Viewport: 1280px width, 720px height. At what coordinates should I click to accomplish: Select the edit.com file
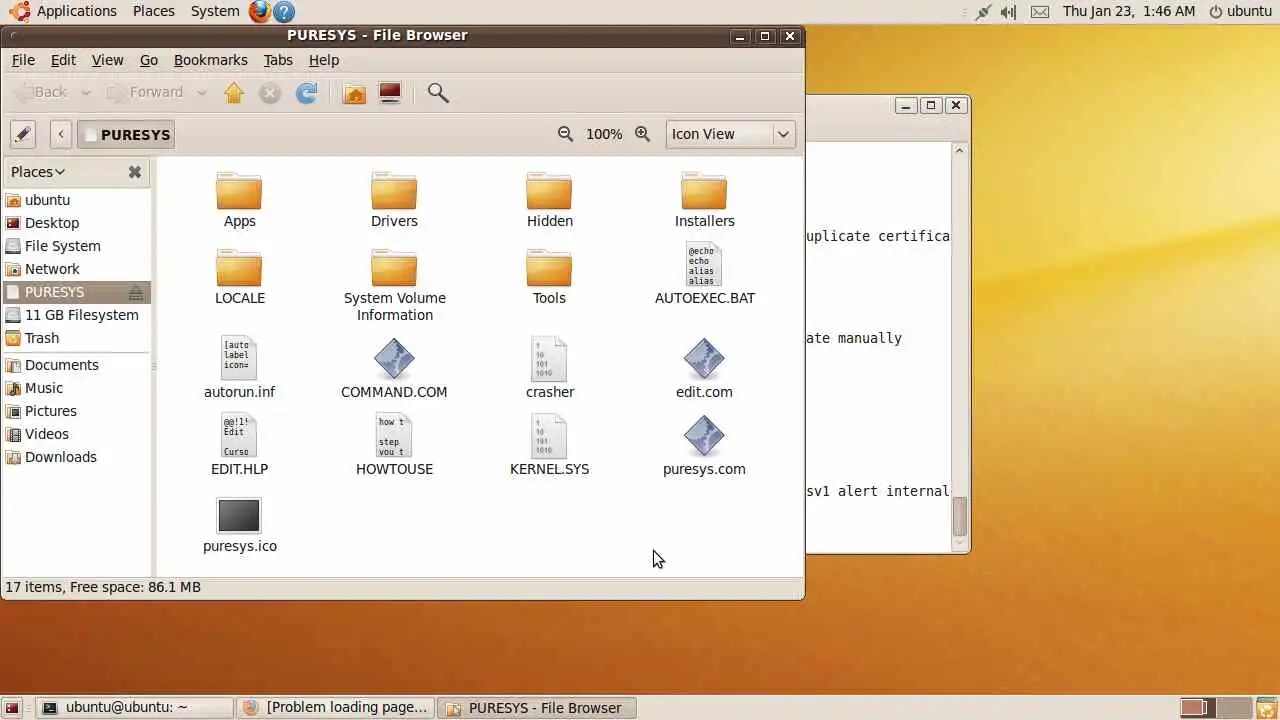(704, 368)
